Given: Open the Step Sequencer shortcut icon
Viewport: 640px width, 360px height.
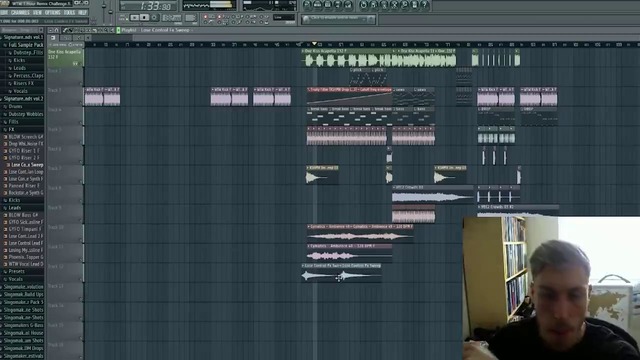Looking at the screenshot, I should tap(318, 5).
